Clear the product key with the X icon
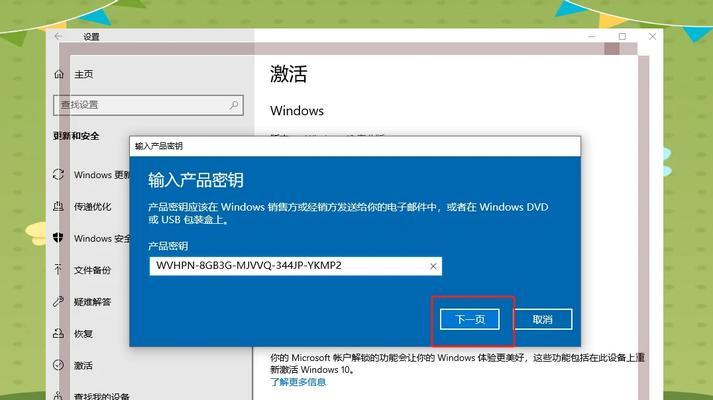Viewport: 713px width, 400px height. [433, 266]
